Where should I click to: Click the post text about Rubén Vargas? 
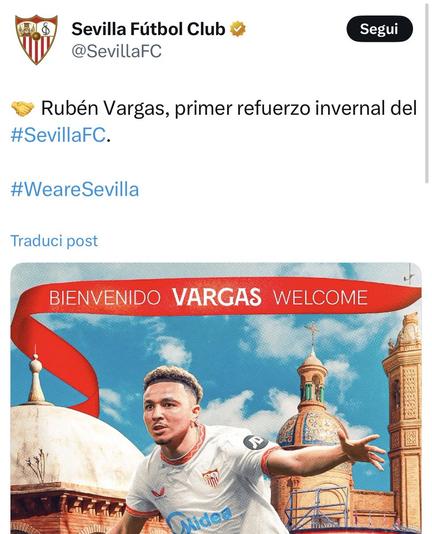(x=214, y=122)
